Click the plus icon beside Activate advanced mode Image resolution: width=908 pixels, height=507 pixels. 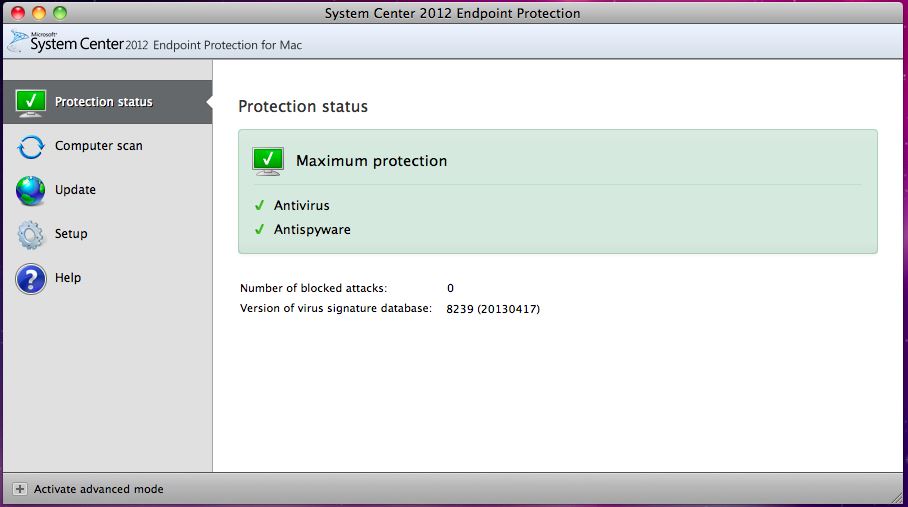(x=20, y=489)
